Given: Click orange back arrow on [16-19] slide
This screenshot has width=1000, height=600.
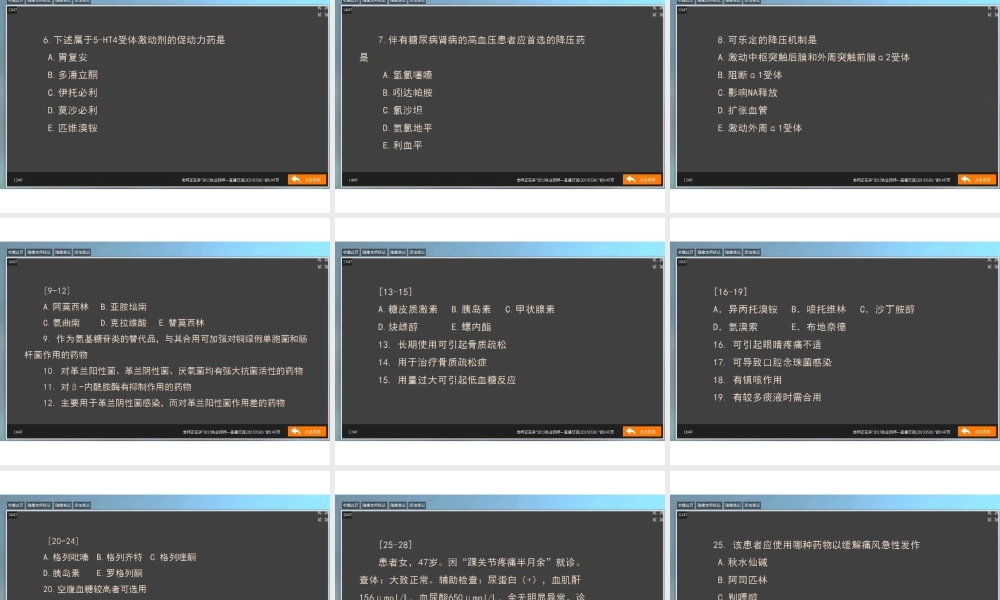Looking at the screenshot, I should 976,432.
